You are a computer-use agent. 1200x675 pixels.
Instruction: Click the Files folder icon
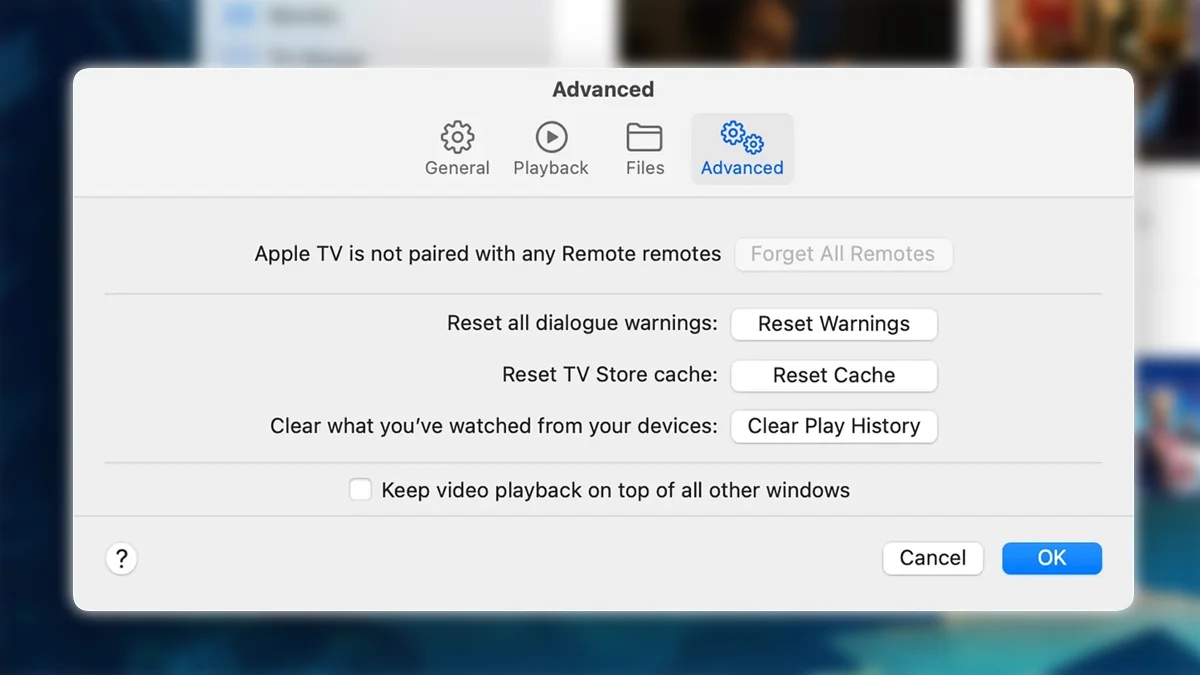644,137
